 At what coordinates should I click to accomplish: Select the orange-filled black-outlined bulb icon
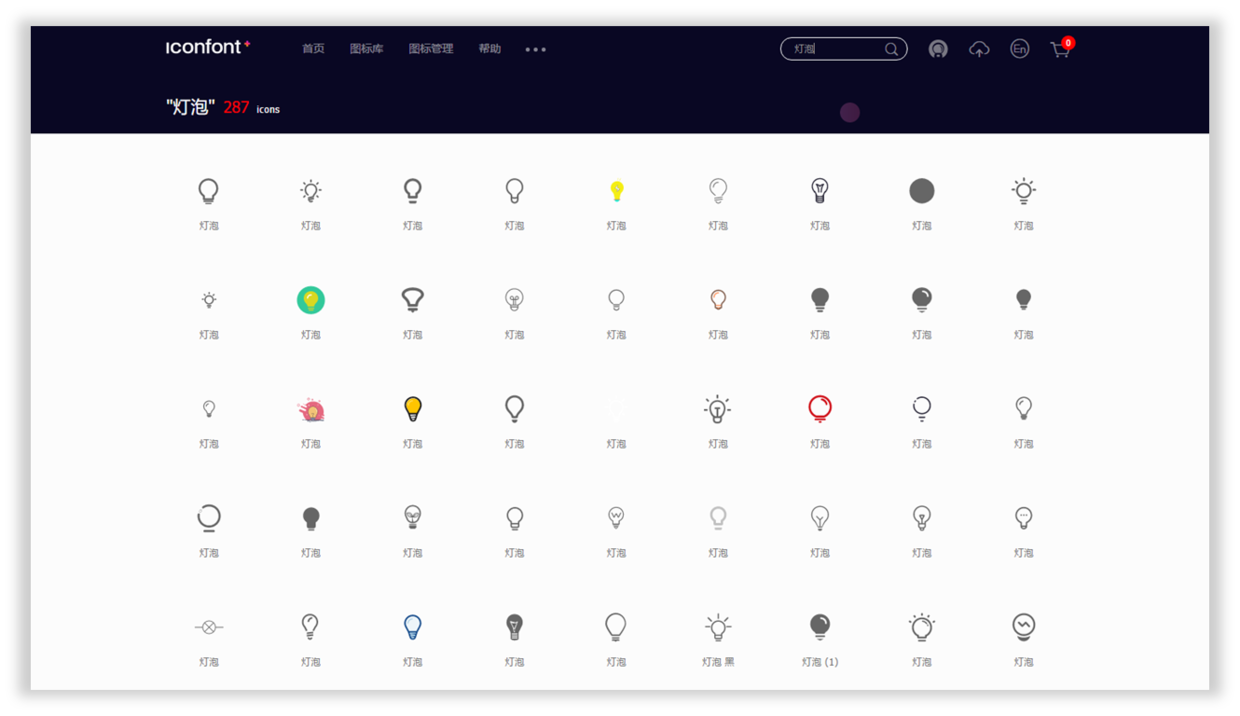(413, 408)
